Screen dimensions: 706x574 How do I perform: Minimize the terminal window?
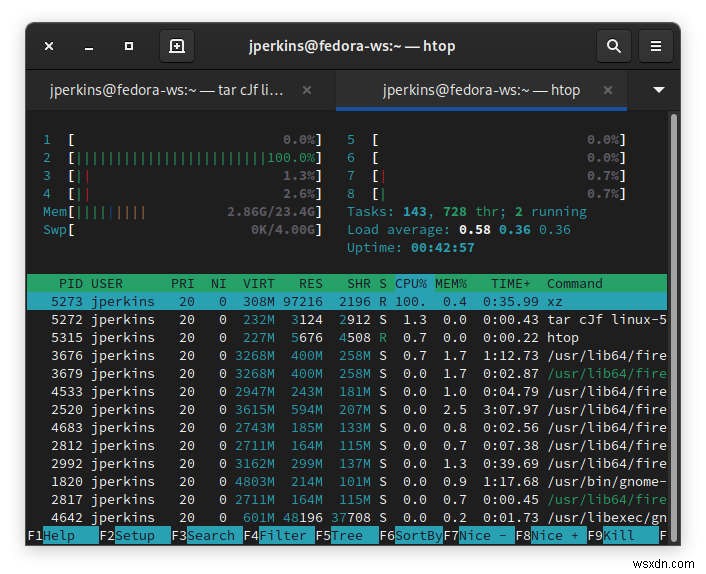89,47
